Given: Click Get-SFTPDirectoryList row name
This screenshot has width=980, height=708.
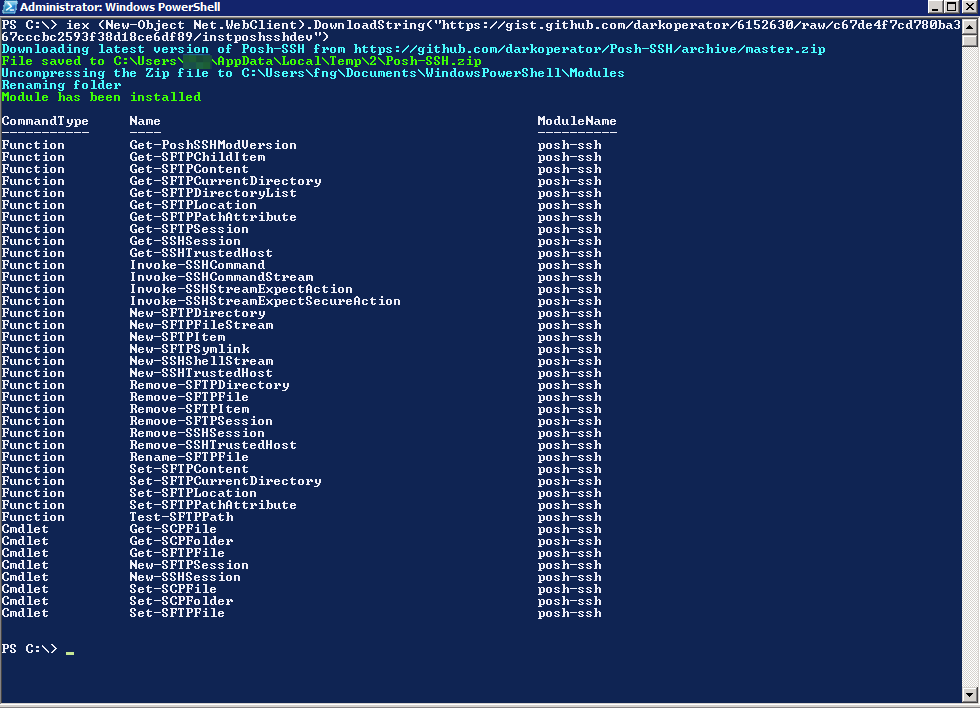Looking at the screenshot, I should click(213, 193).
